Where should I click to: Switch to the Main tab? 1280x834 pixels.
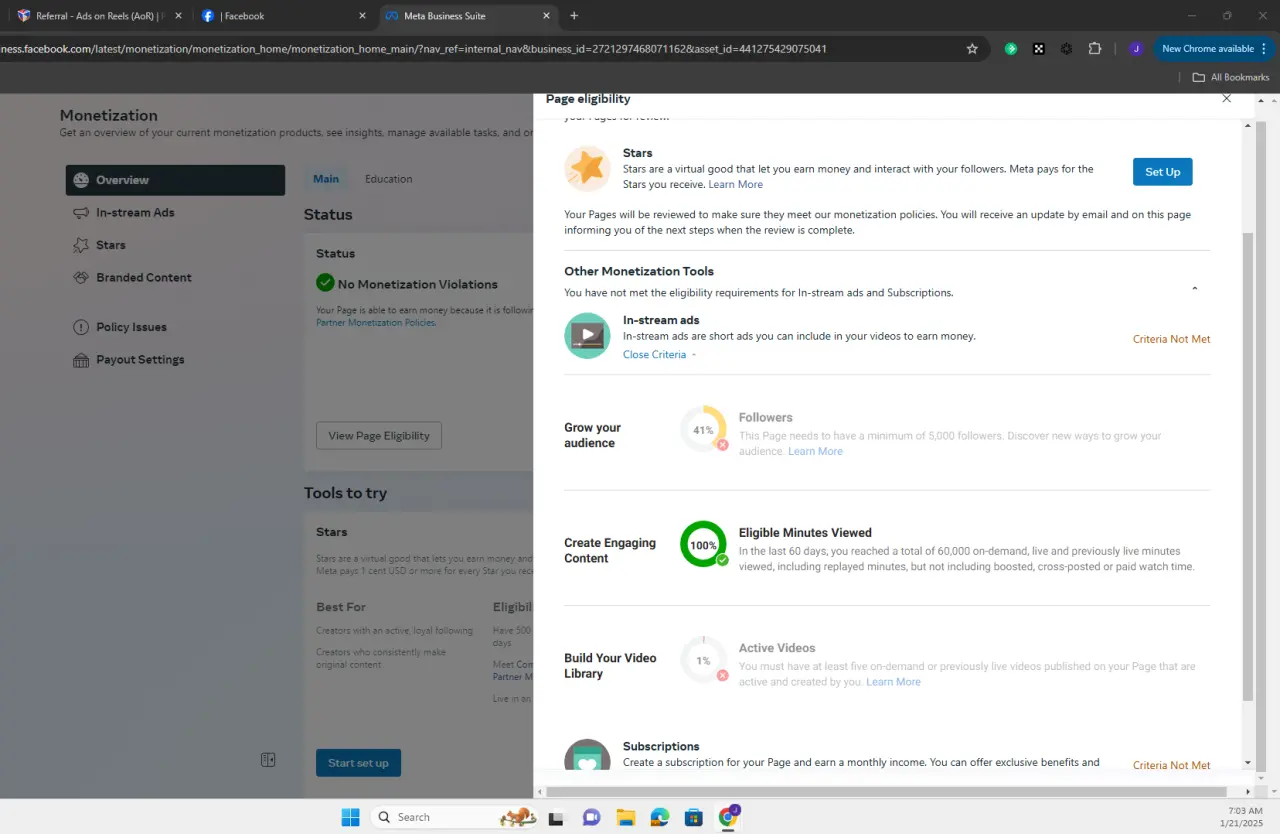click(326, 179)
